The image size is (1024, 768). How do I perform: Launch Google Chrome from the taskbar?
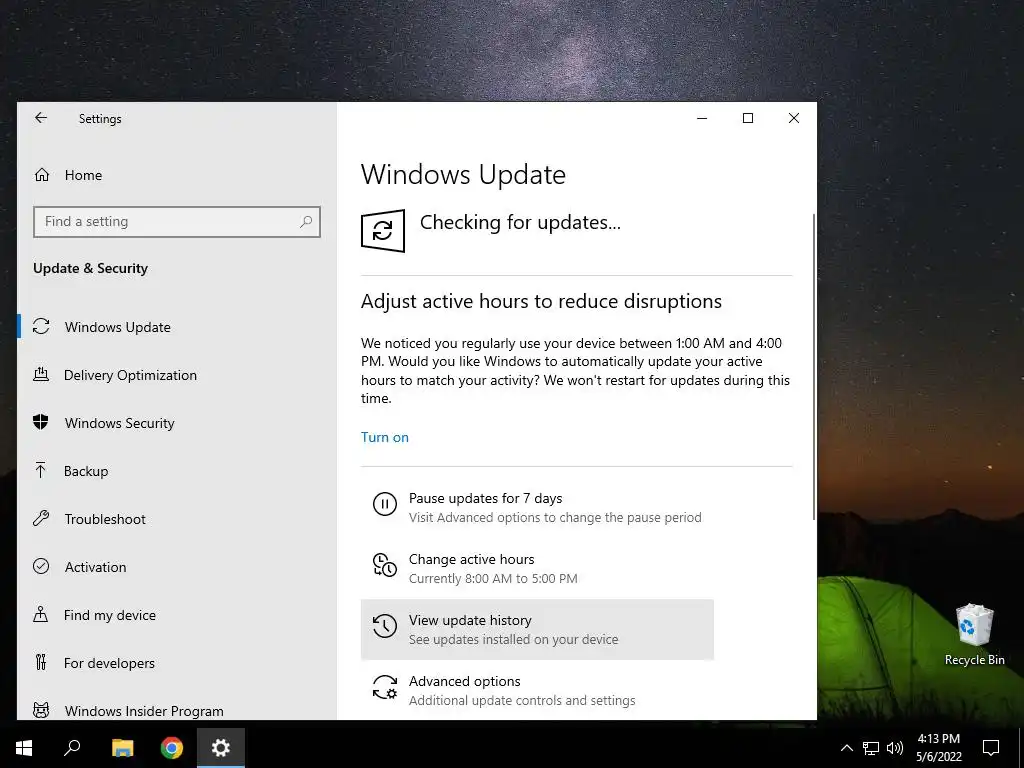172,748
